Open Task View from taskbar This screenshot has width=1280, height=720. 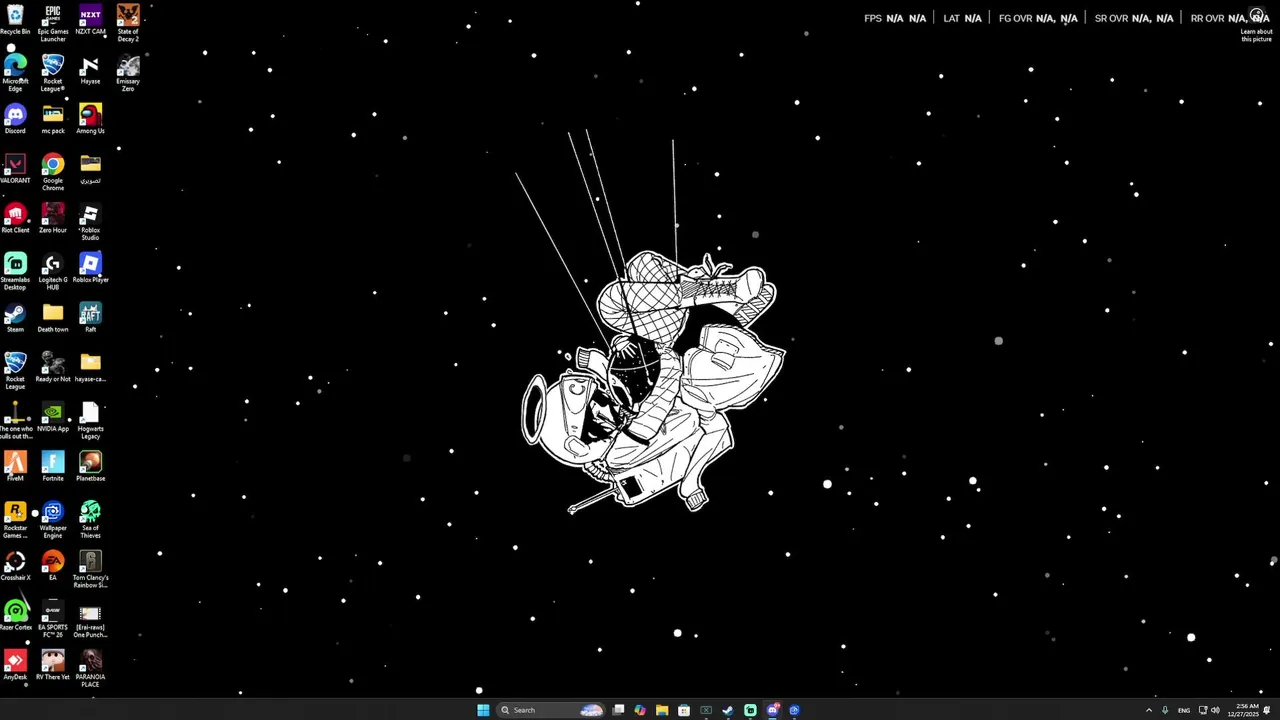coord(618,710)
